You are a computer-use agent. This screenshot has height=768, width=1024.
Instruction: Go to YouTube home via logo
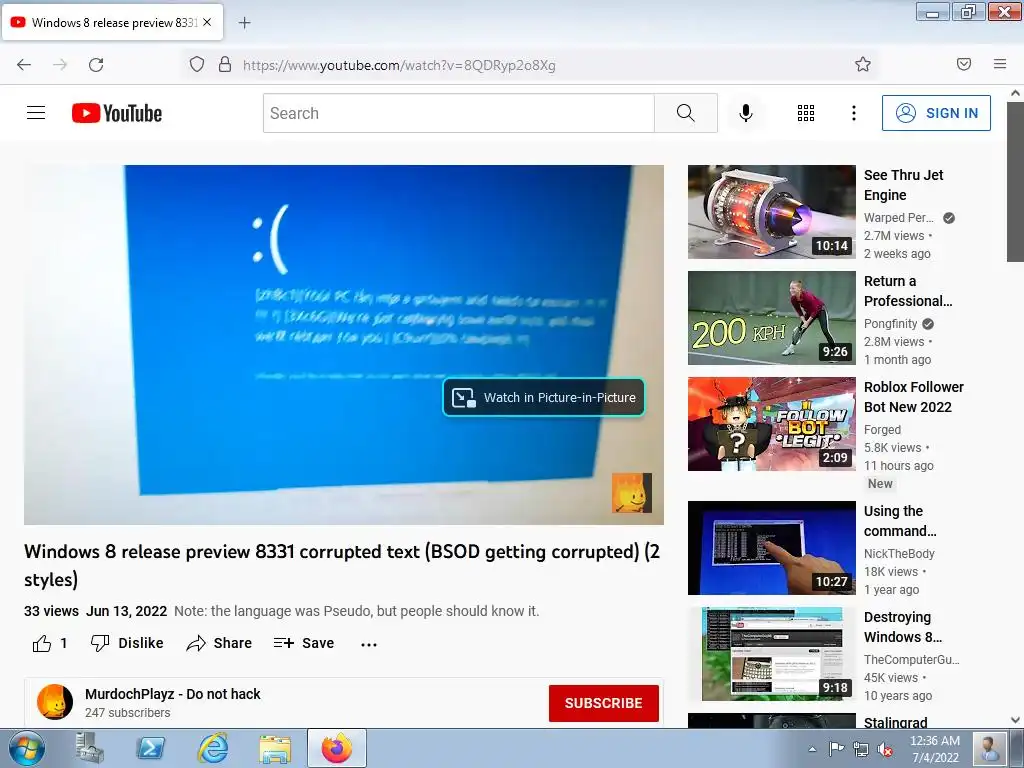point(117,113)
